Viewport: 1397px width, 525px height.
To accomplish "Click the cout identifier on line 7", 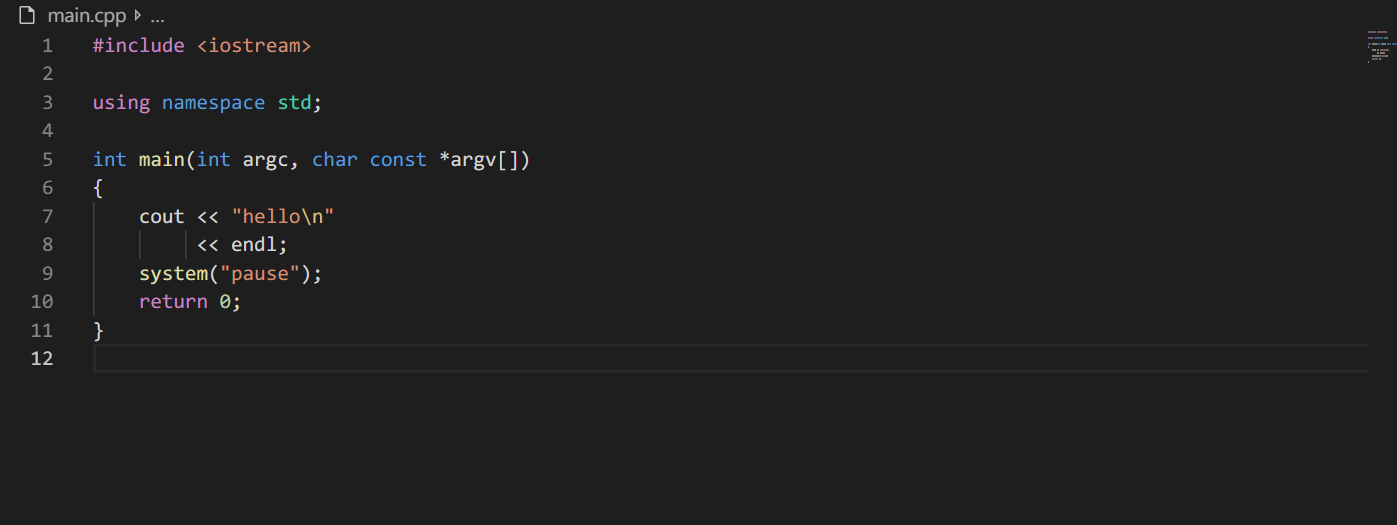I will pos(161,217).
